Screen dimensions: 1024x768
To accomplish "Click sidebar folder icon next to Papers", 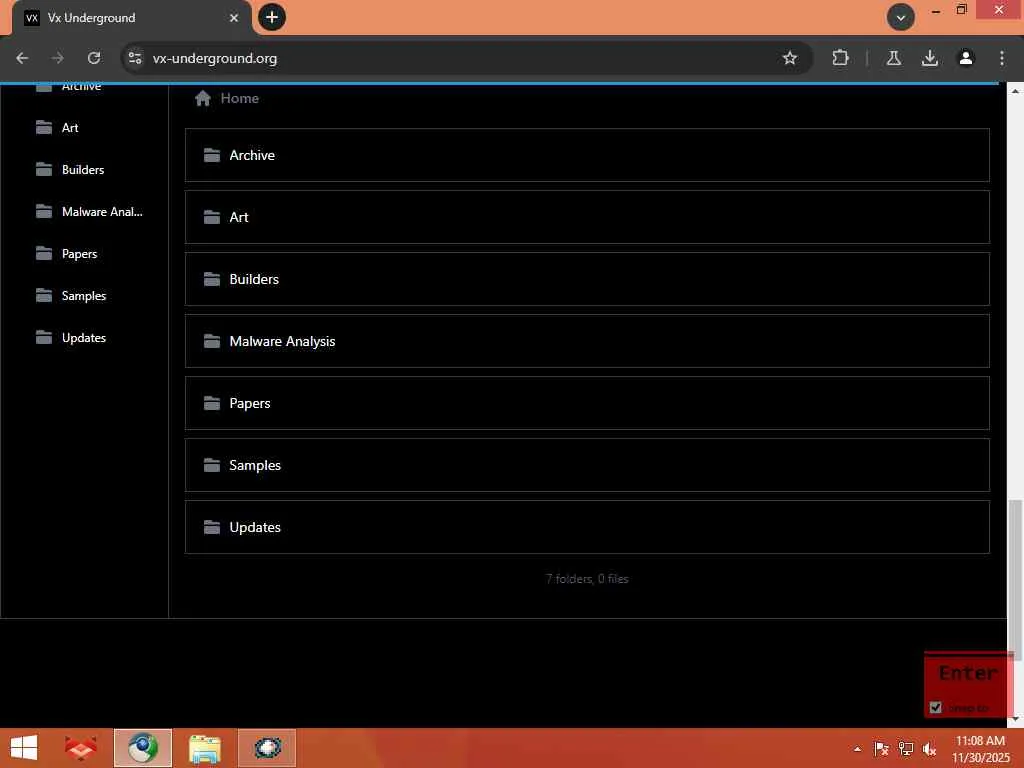I will pos(44,253).
